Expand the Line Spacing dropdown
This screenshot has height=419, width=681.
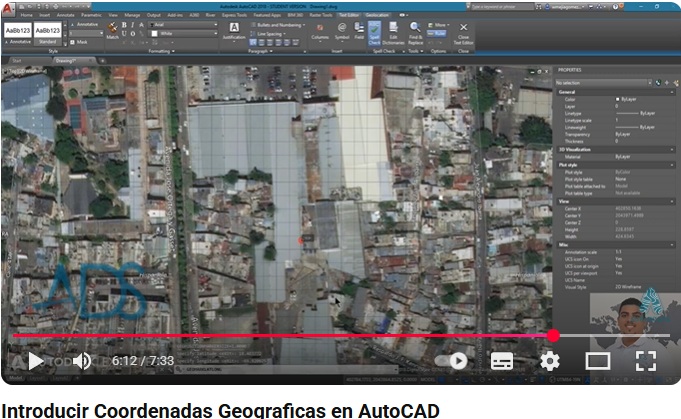point(272,33)
